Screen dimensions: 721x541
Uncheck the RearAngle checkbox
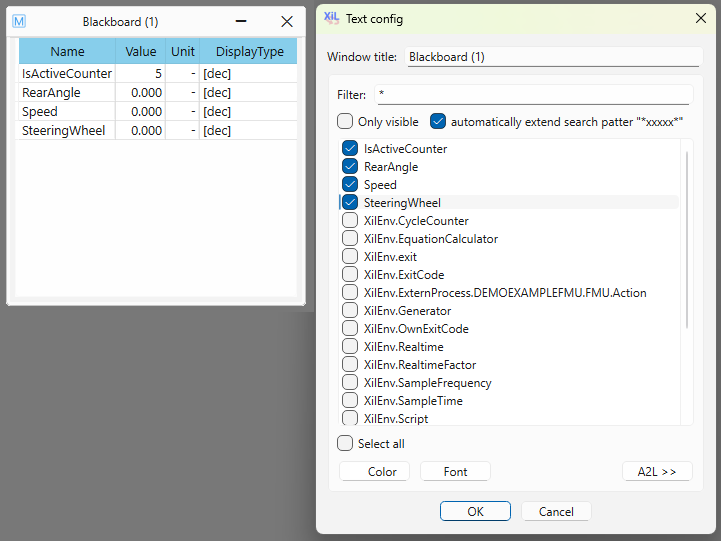[350, 167]
